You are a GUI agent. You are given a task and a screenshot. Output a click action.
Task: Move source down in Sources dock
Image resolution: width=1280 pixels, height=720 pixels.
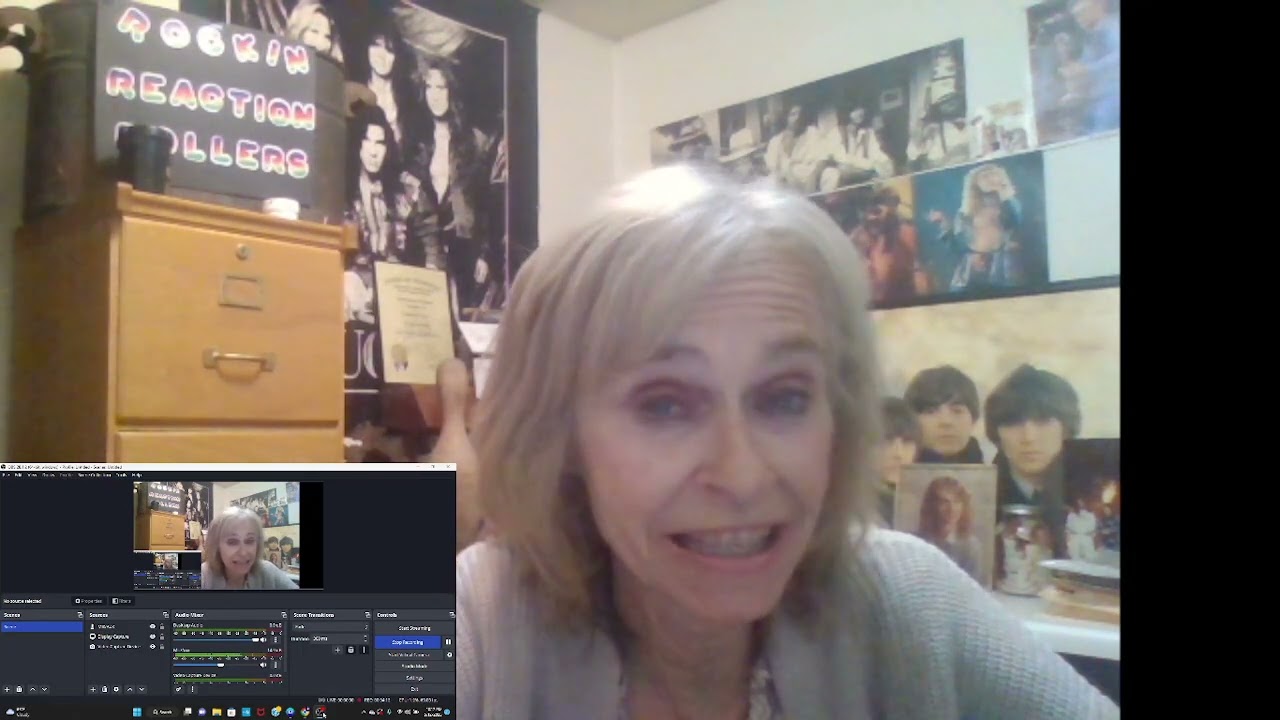[x=142, y=689]
